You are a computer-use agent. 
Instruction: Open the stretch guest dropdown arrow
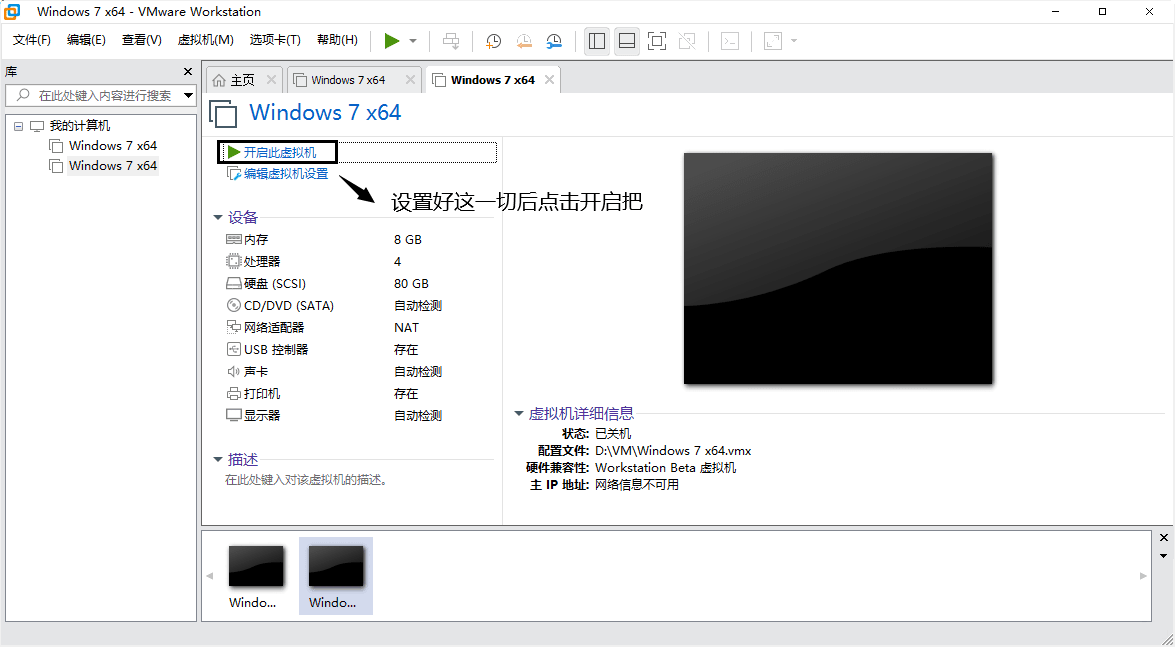click(794, 41)
